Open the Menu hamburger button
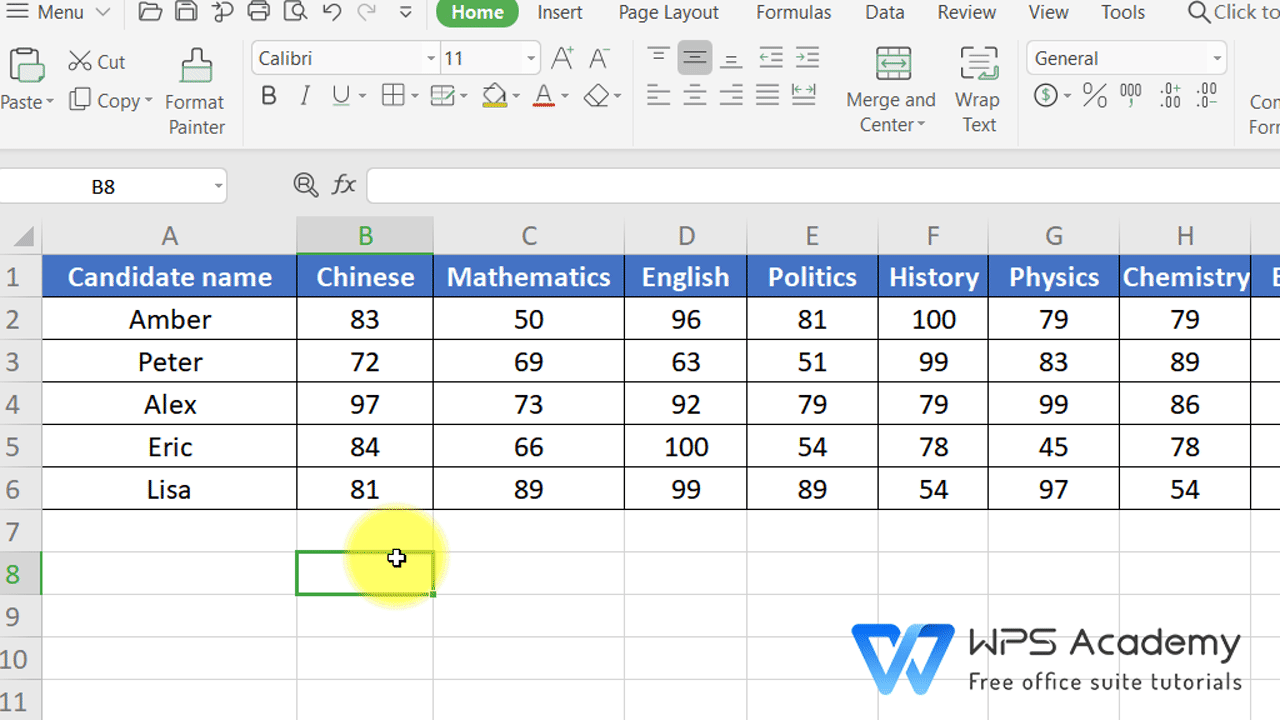The image size is (1280, 720). pos(60,13)
